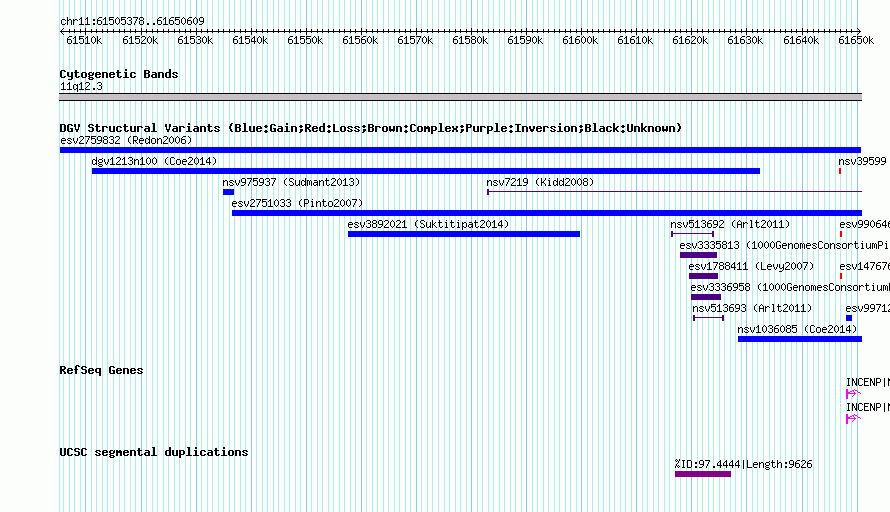Click the label esv2751033 (Pinto2007)
Viewport: 890px width, 512px height.
[297, 203]
